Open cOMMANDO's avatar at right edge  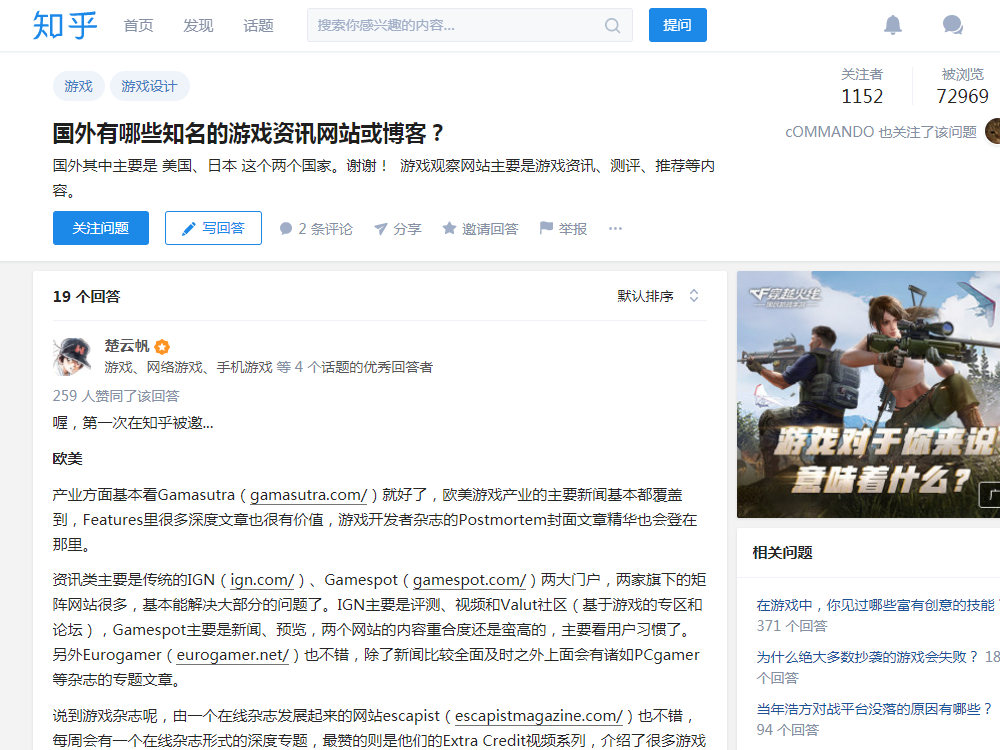pyautogui.click(x=992, y=131)
